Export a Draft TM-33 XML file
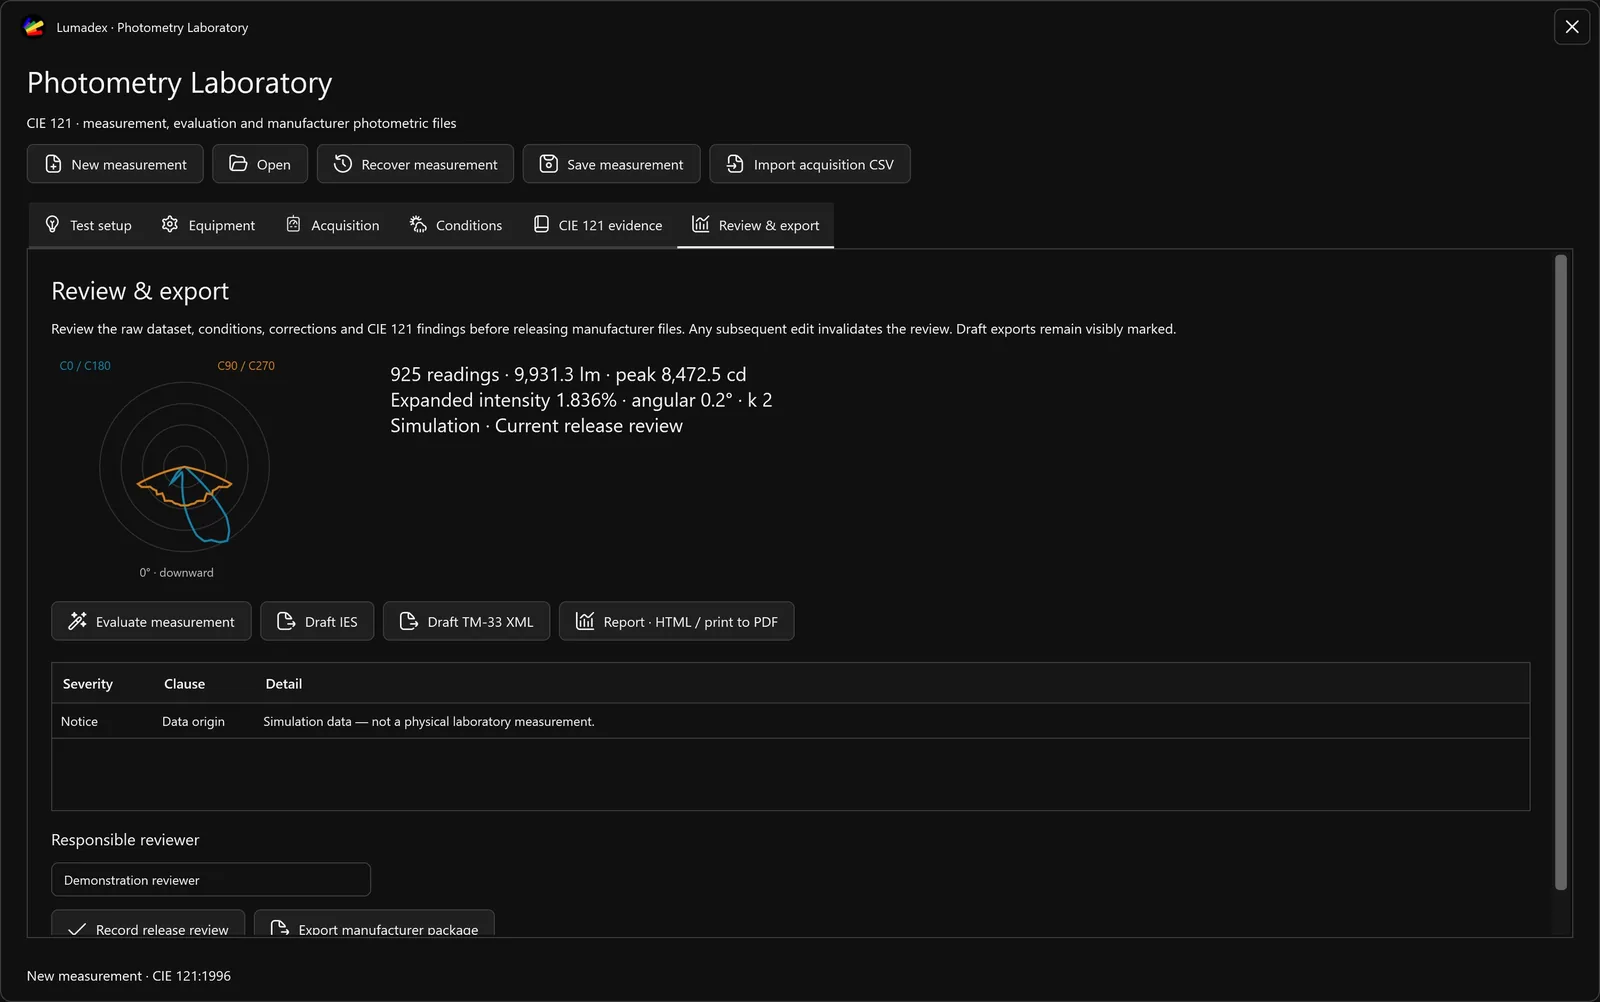1600x1002 pixels. [466, 621]
